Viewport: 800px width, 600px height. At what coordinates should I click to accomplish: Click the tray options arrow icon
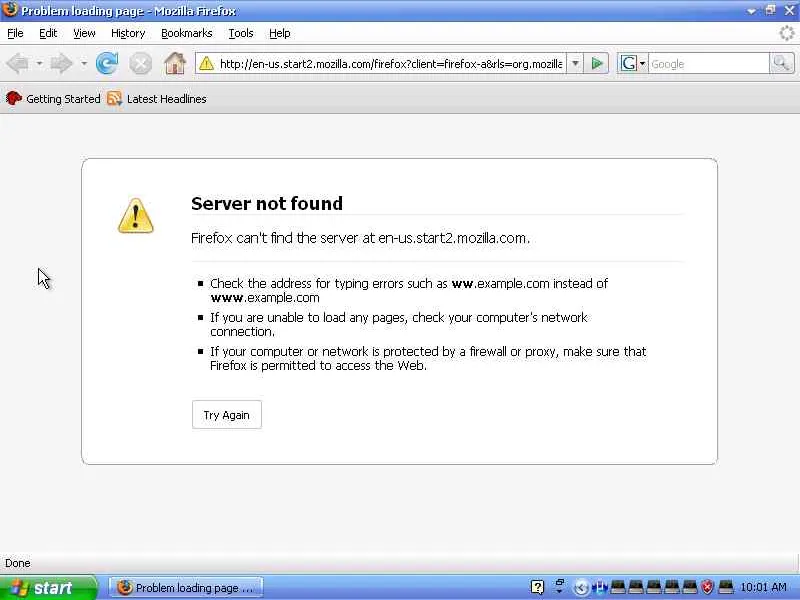(x=559, y=587)
